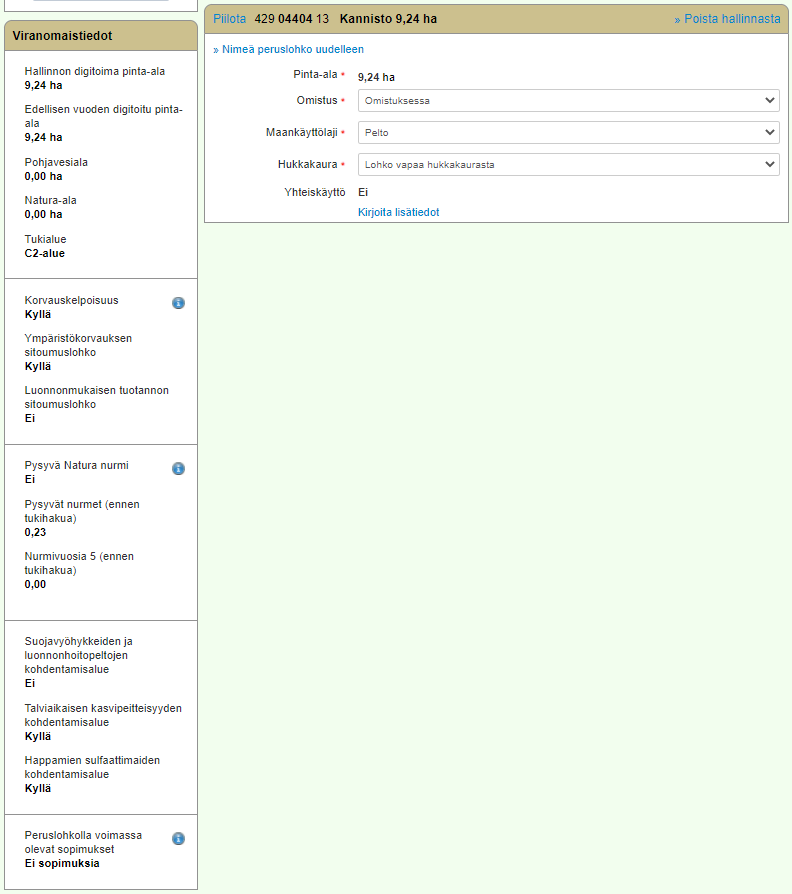Open the Omistus dropdown
Viewport: 792px width, 894px height.
coord(568,101)
